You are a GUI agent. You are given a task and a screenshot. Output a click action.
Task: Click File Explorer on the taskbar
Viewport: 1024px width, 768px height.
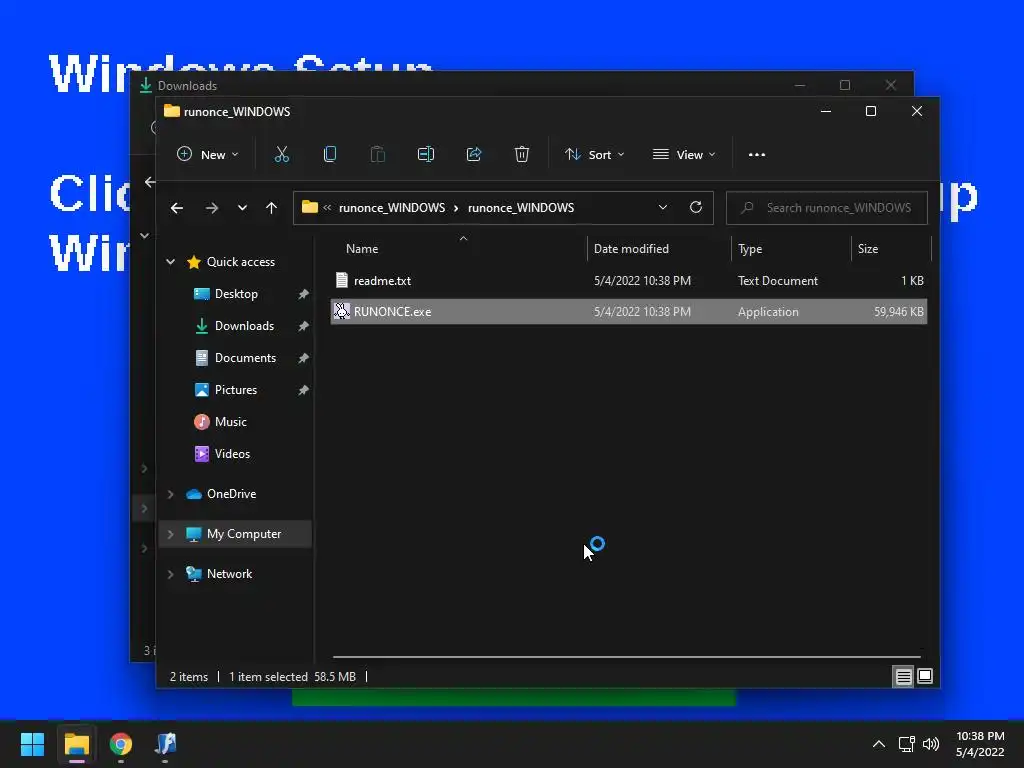pos(76,744)
